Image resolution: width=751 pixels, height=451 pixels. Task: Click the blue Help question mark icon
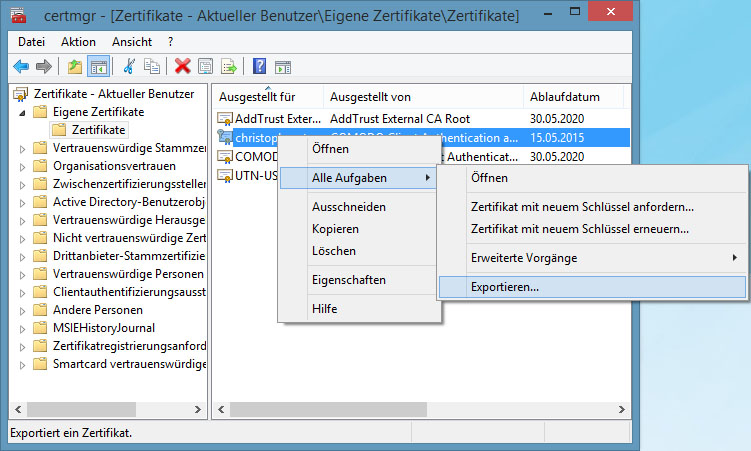(259, 66)
